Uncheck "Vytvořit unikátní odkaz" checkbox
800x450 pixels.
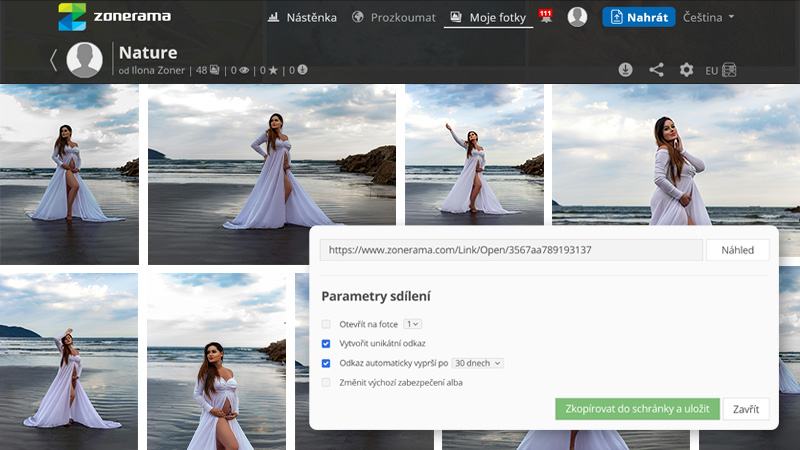[326, 343]
